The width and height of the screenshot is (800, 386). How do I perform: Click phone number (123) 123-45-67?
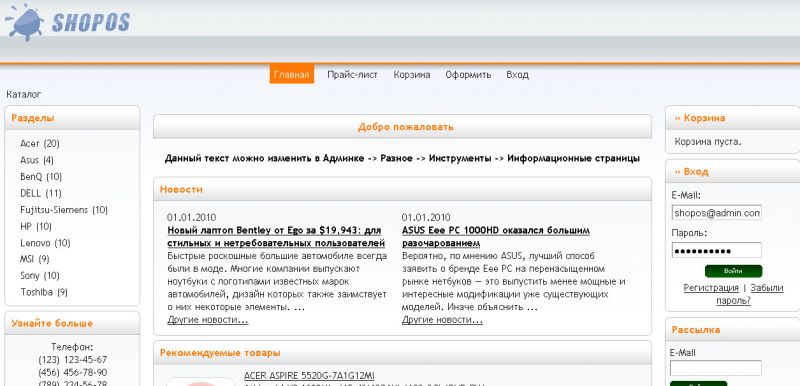point(72,360)
